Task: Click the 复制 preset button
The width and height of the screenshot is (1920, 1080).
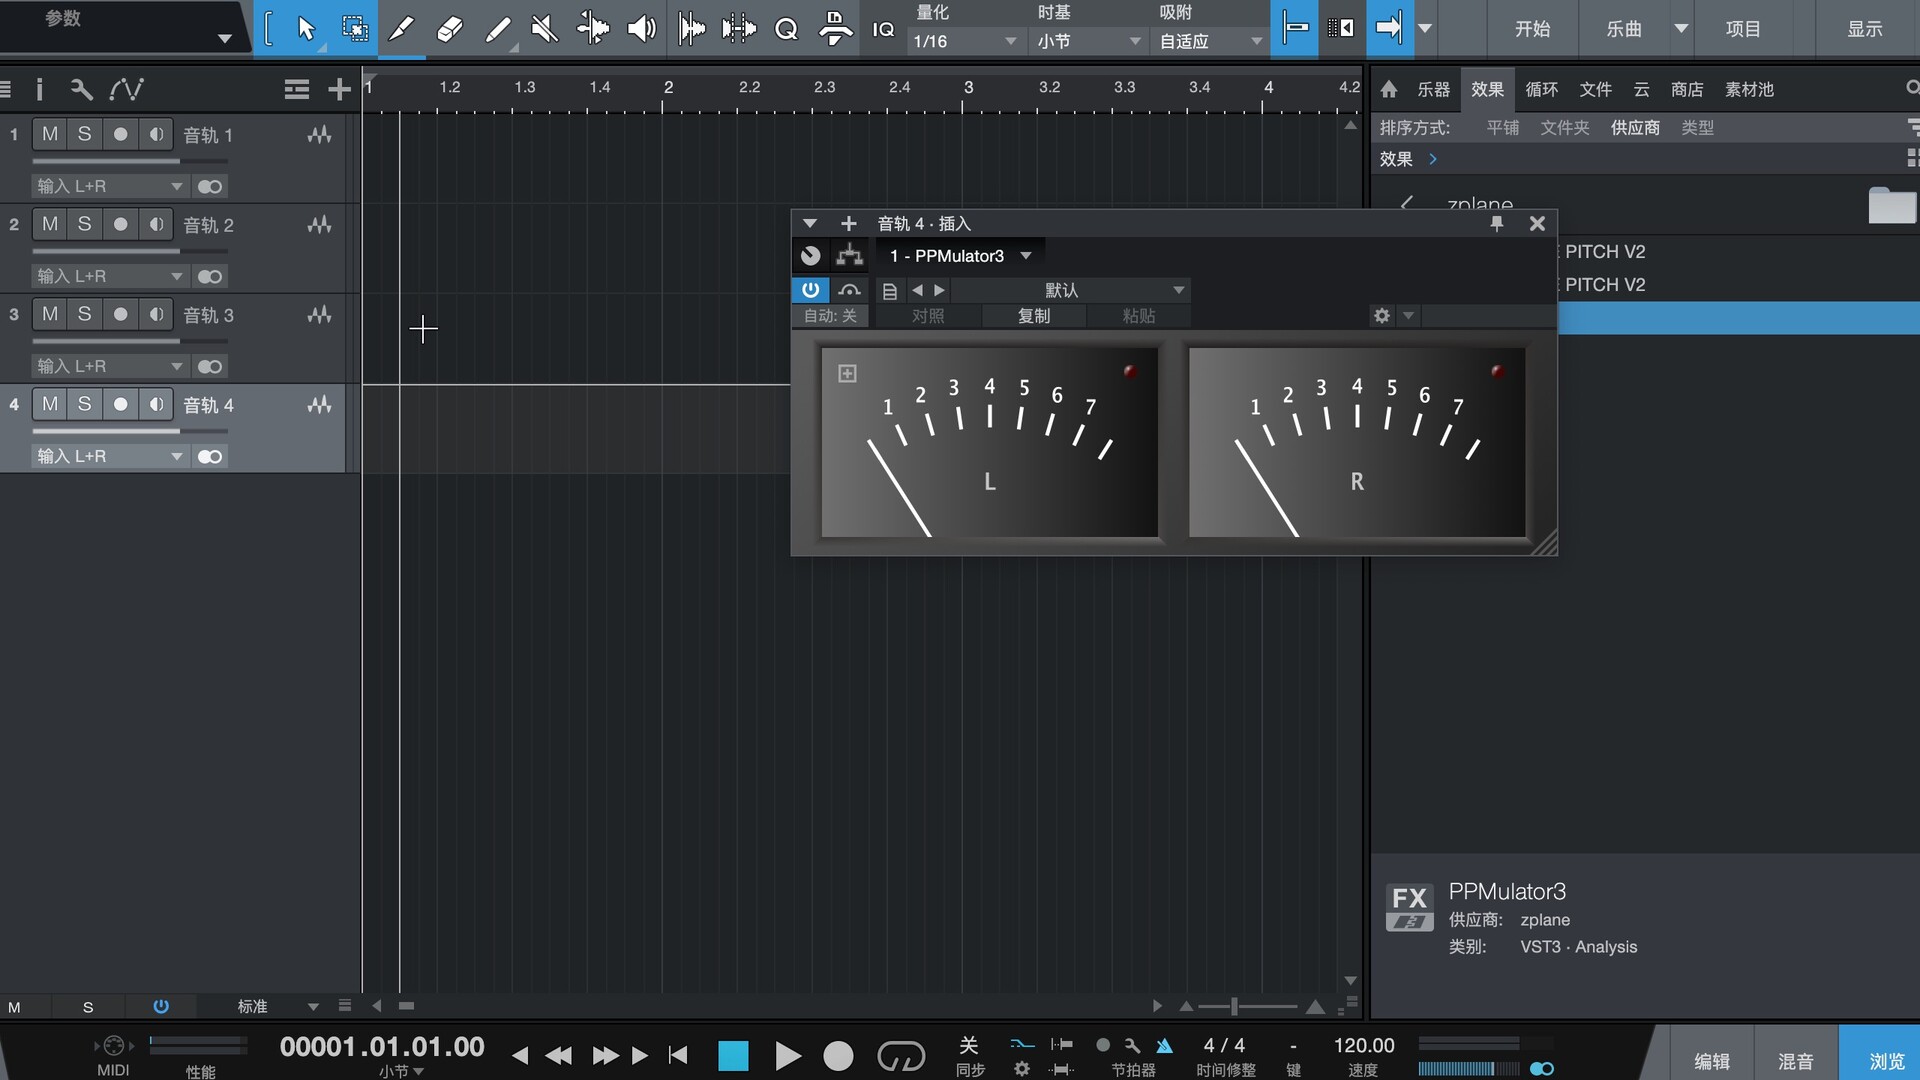Action: coord(1034,316)
